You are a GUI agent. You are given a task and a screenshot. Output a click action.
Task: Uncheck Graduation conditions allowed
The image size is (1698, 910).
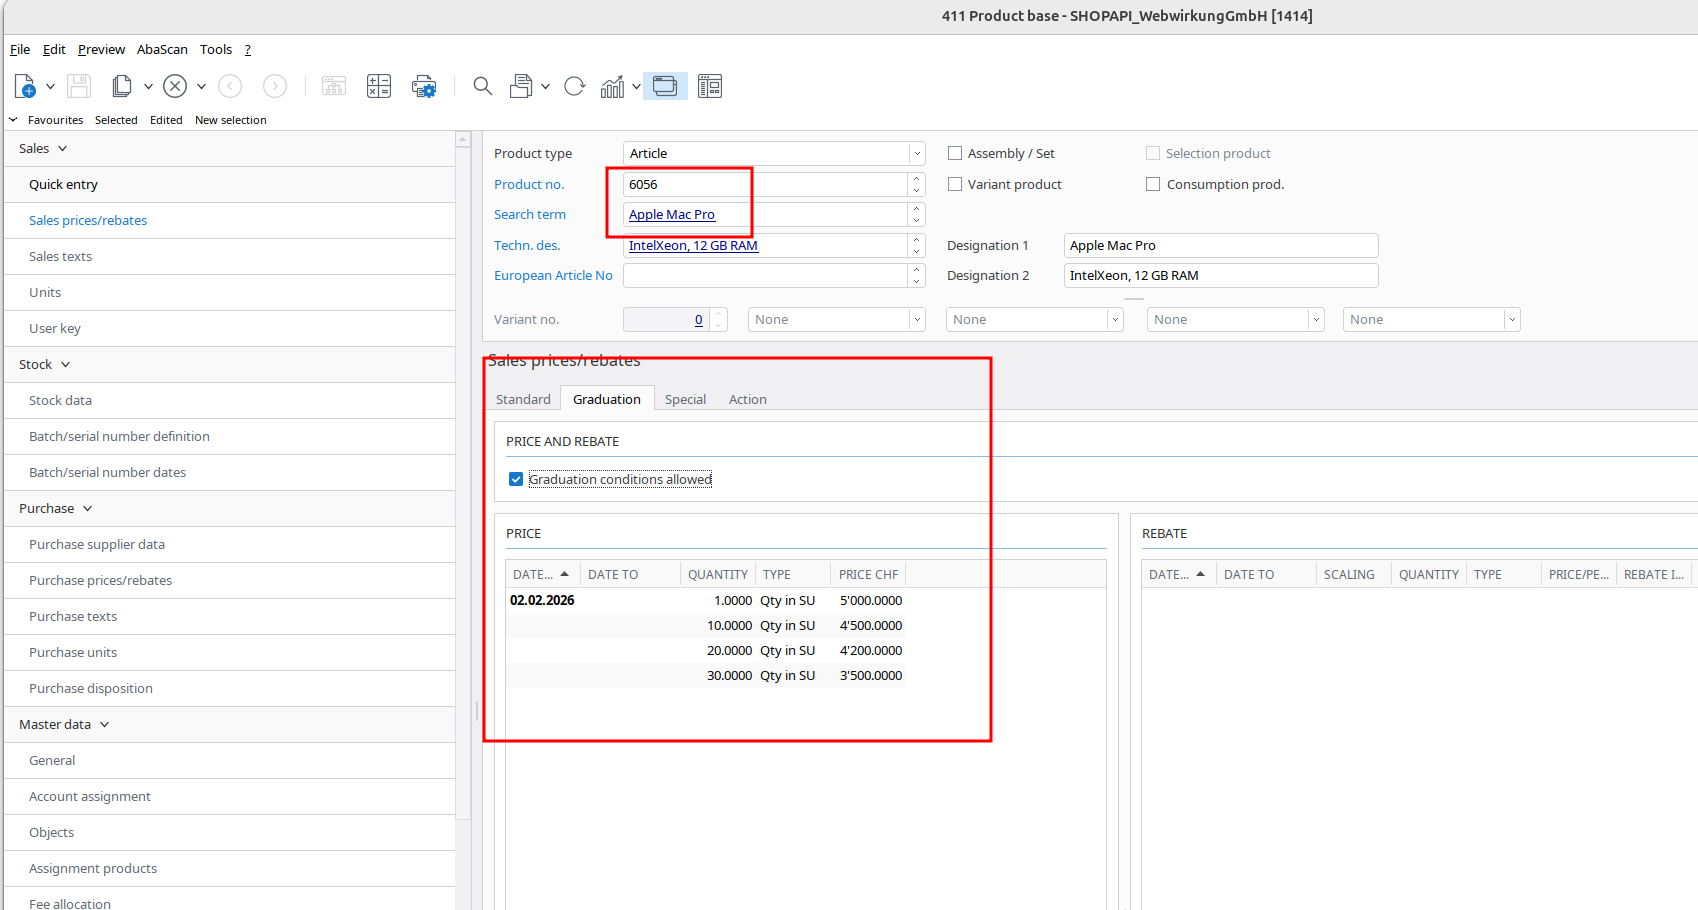coord(516,479)
